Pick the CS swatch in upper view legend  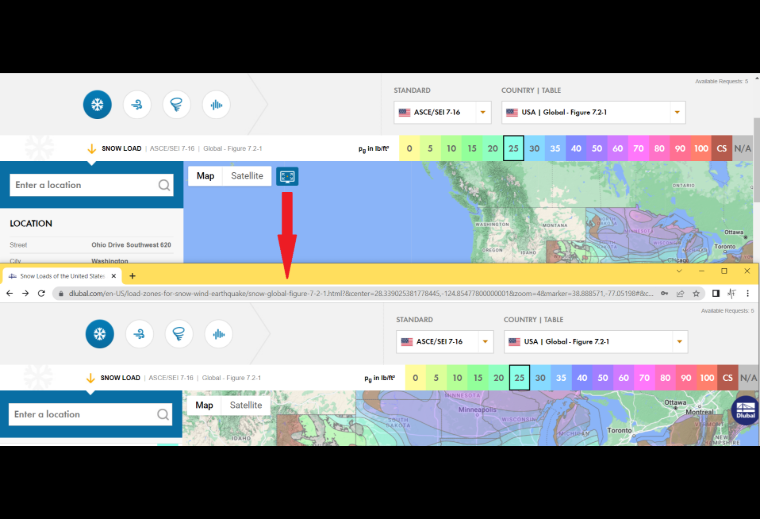point(722,148)
